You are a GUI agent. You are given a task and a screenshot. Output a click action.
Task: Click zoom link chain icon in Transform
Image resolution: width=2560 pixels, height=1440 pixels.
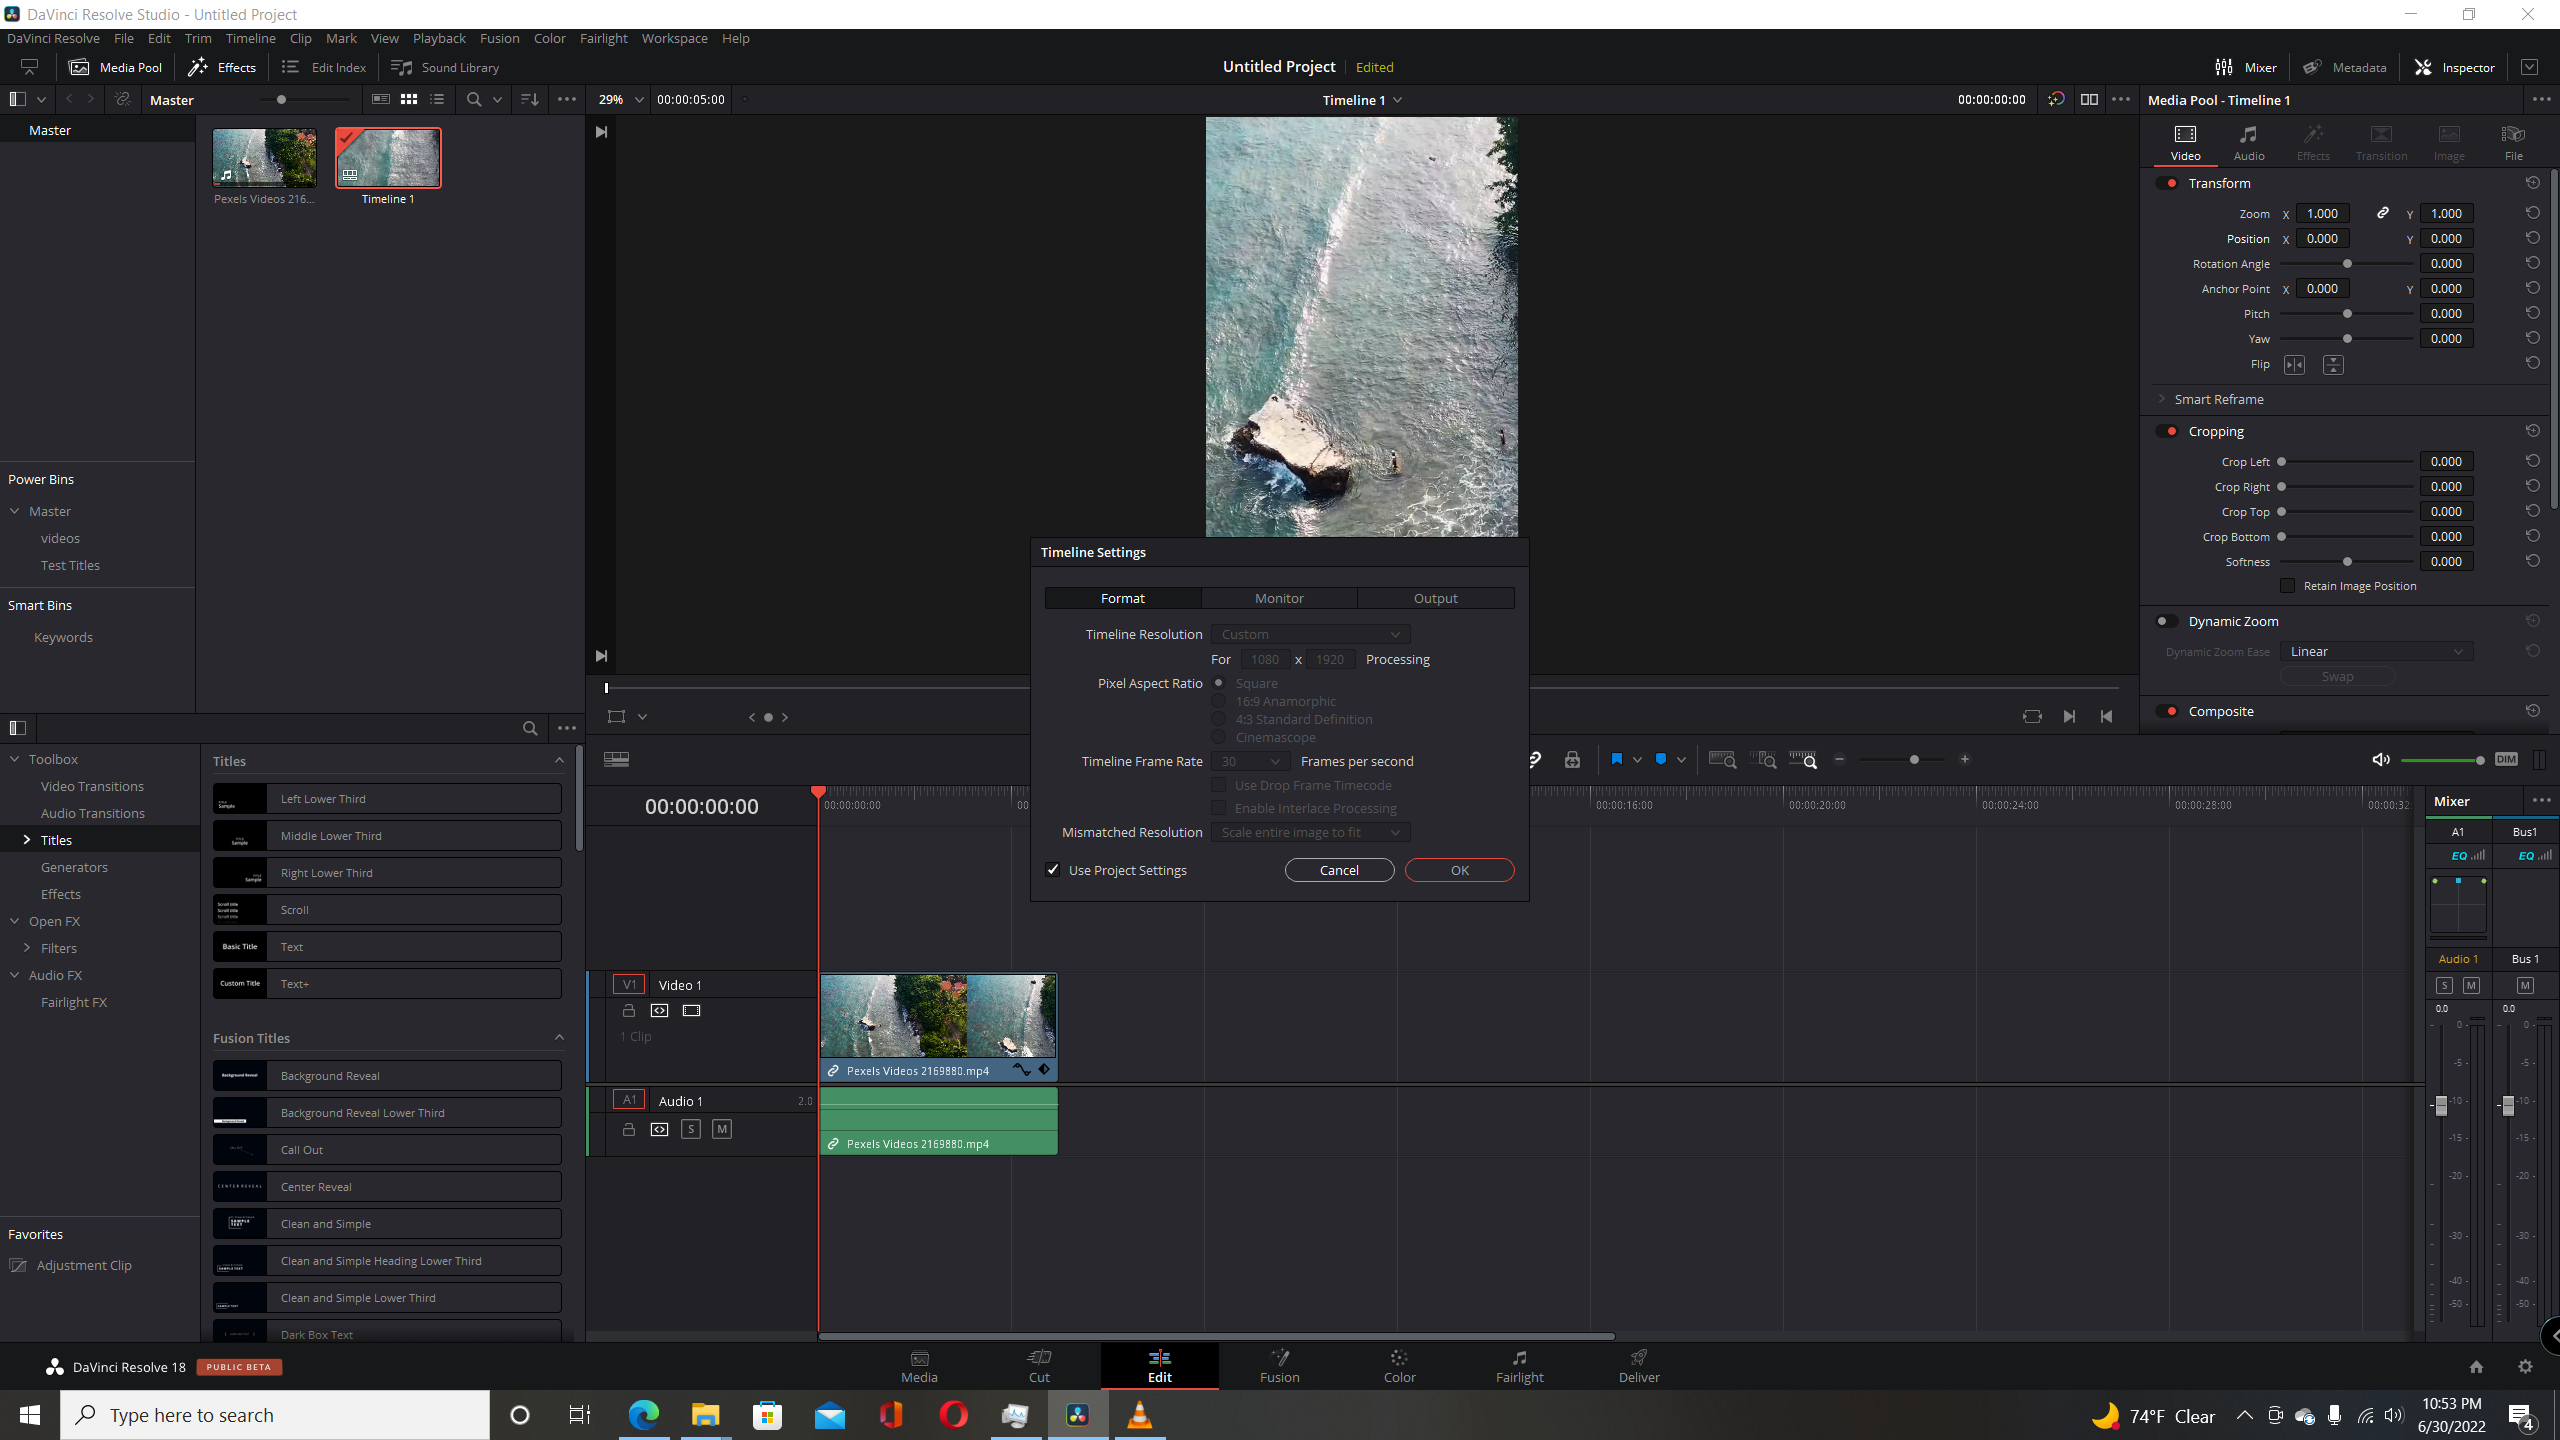(x=2383, y=213)
